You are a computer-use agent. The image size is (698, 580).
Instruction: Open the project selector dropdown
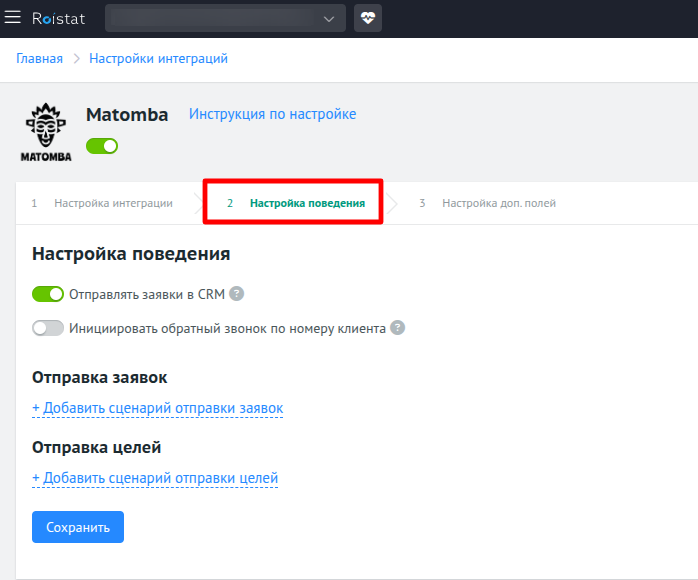[224, 18]
